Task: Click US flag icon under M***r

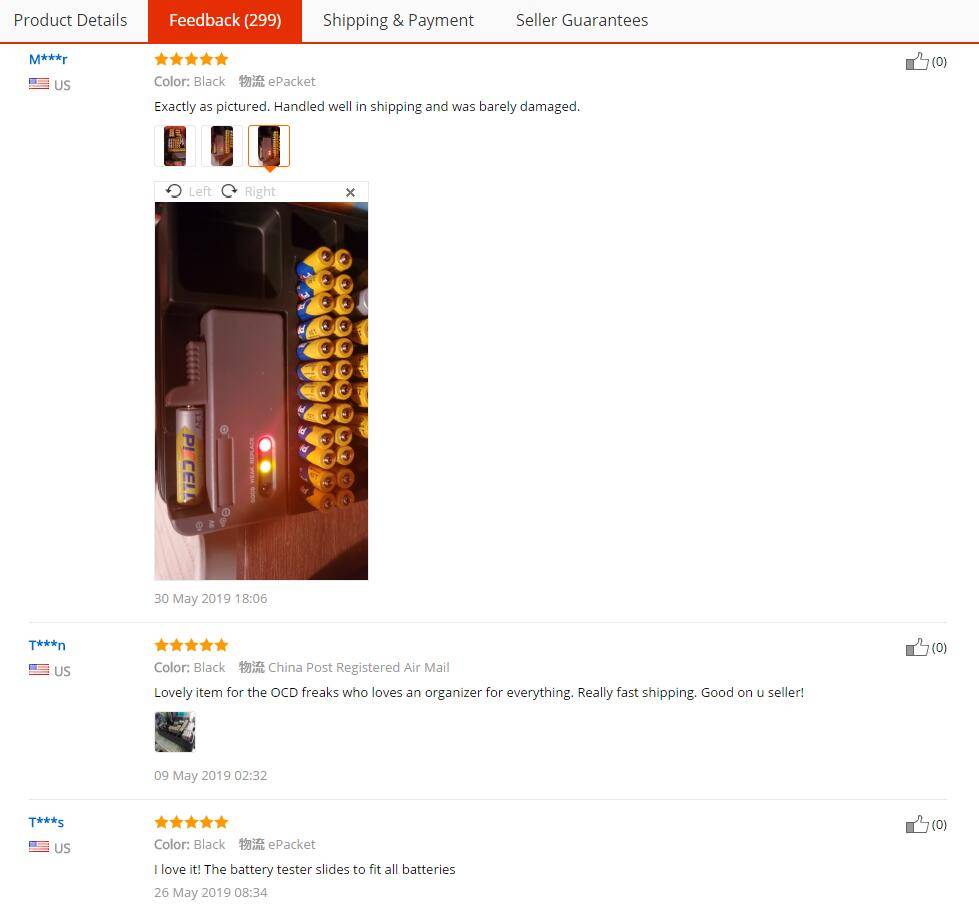Action: (x=39, y=84)
